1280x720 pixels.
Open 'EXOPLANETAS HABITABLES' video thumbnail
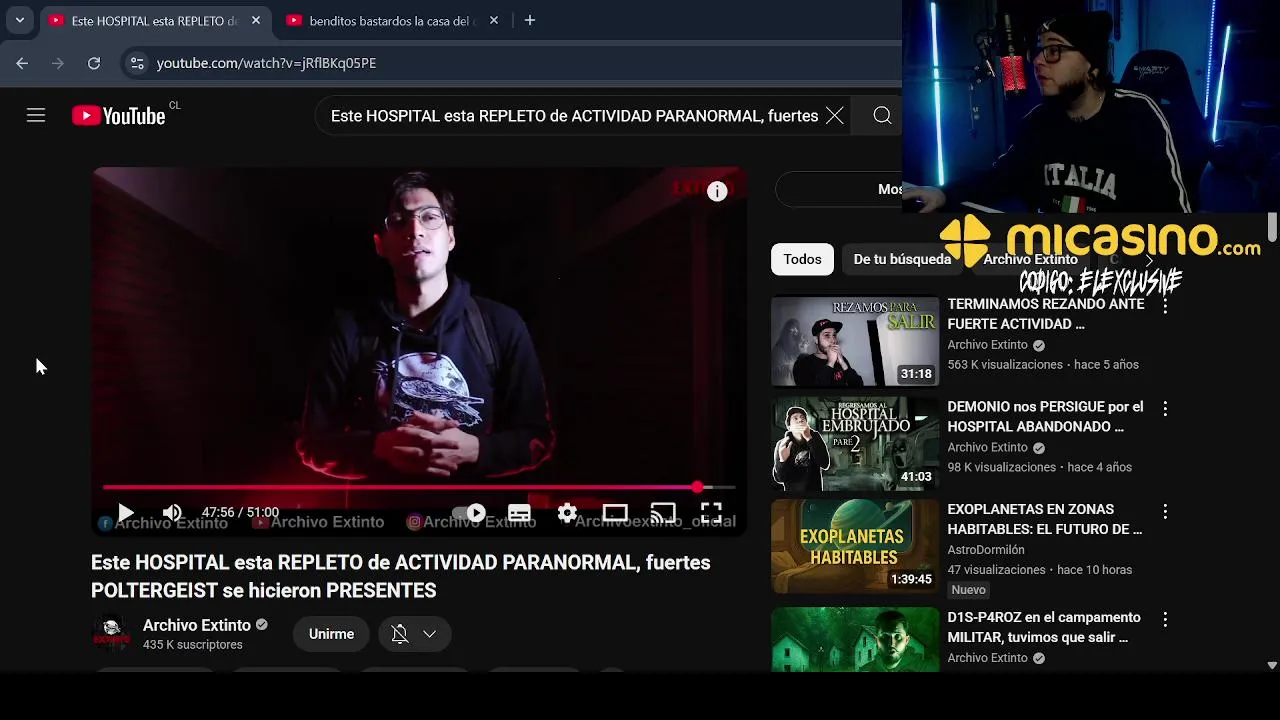(855, 546)
